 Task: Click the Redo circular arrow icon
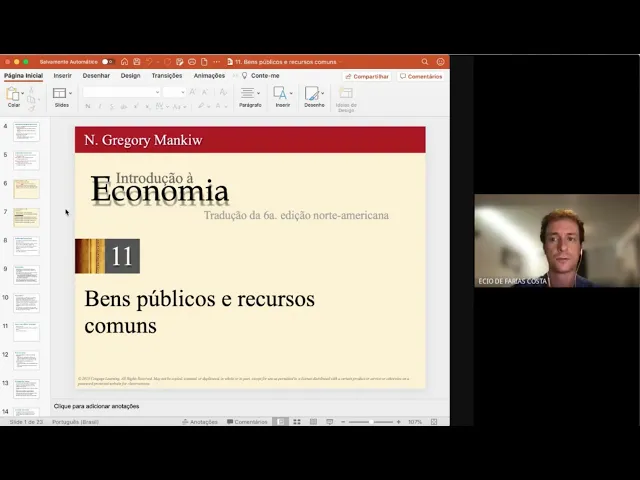coord(167,62)
